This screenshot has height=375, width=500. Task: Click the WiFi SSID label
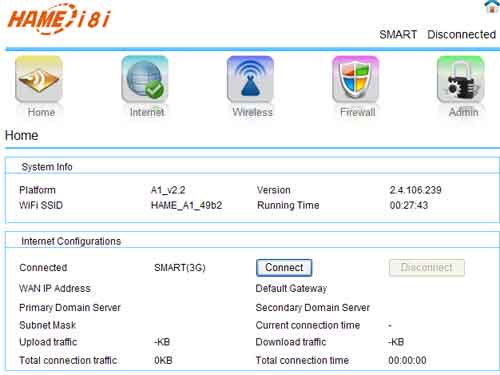41,205
